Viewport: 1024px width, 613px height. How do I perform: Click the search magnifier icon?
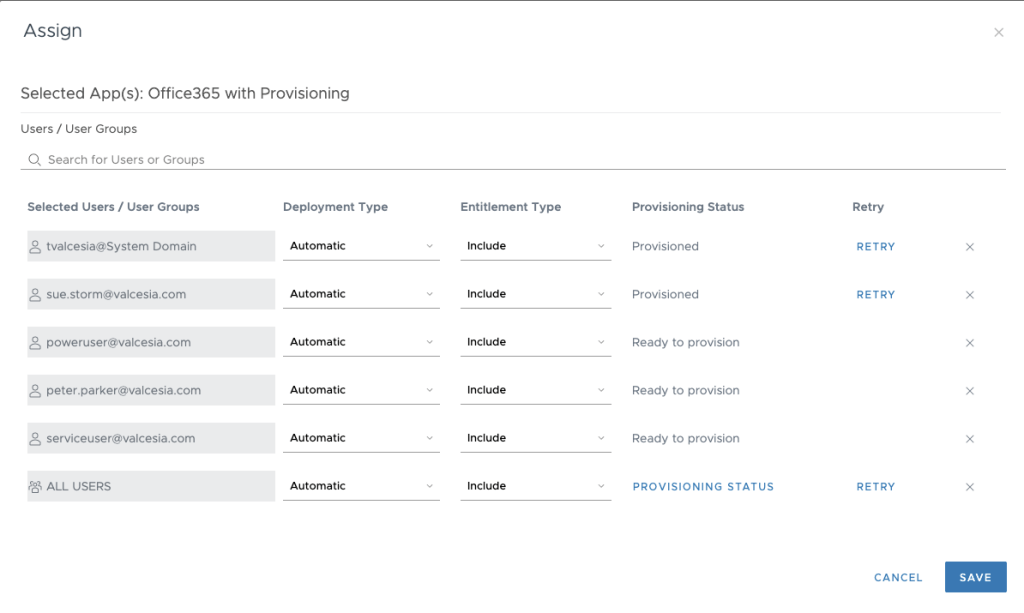[34, 160]
